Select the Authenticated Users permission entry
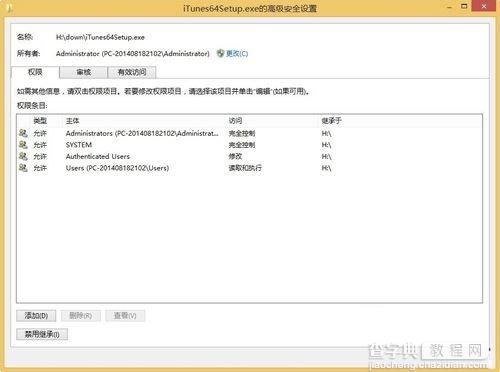 pyautogui.click(x=249, y=156)
